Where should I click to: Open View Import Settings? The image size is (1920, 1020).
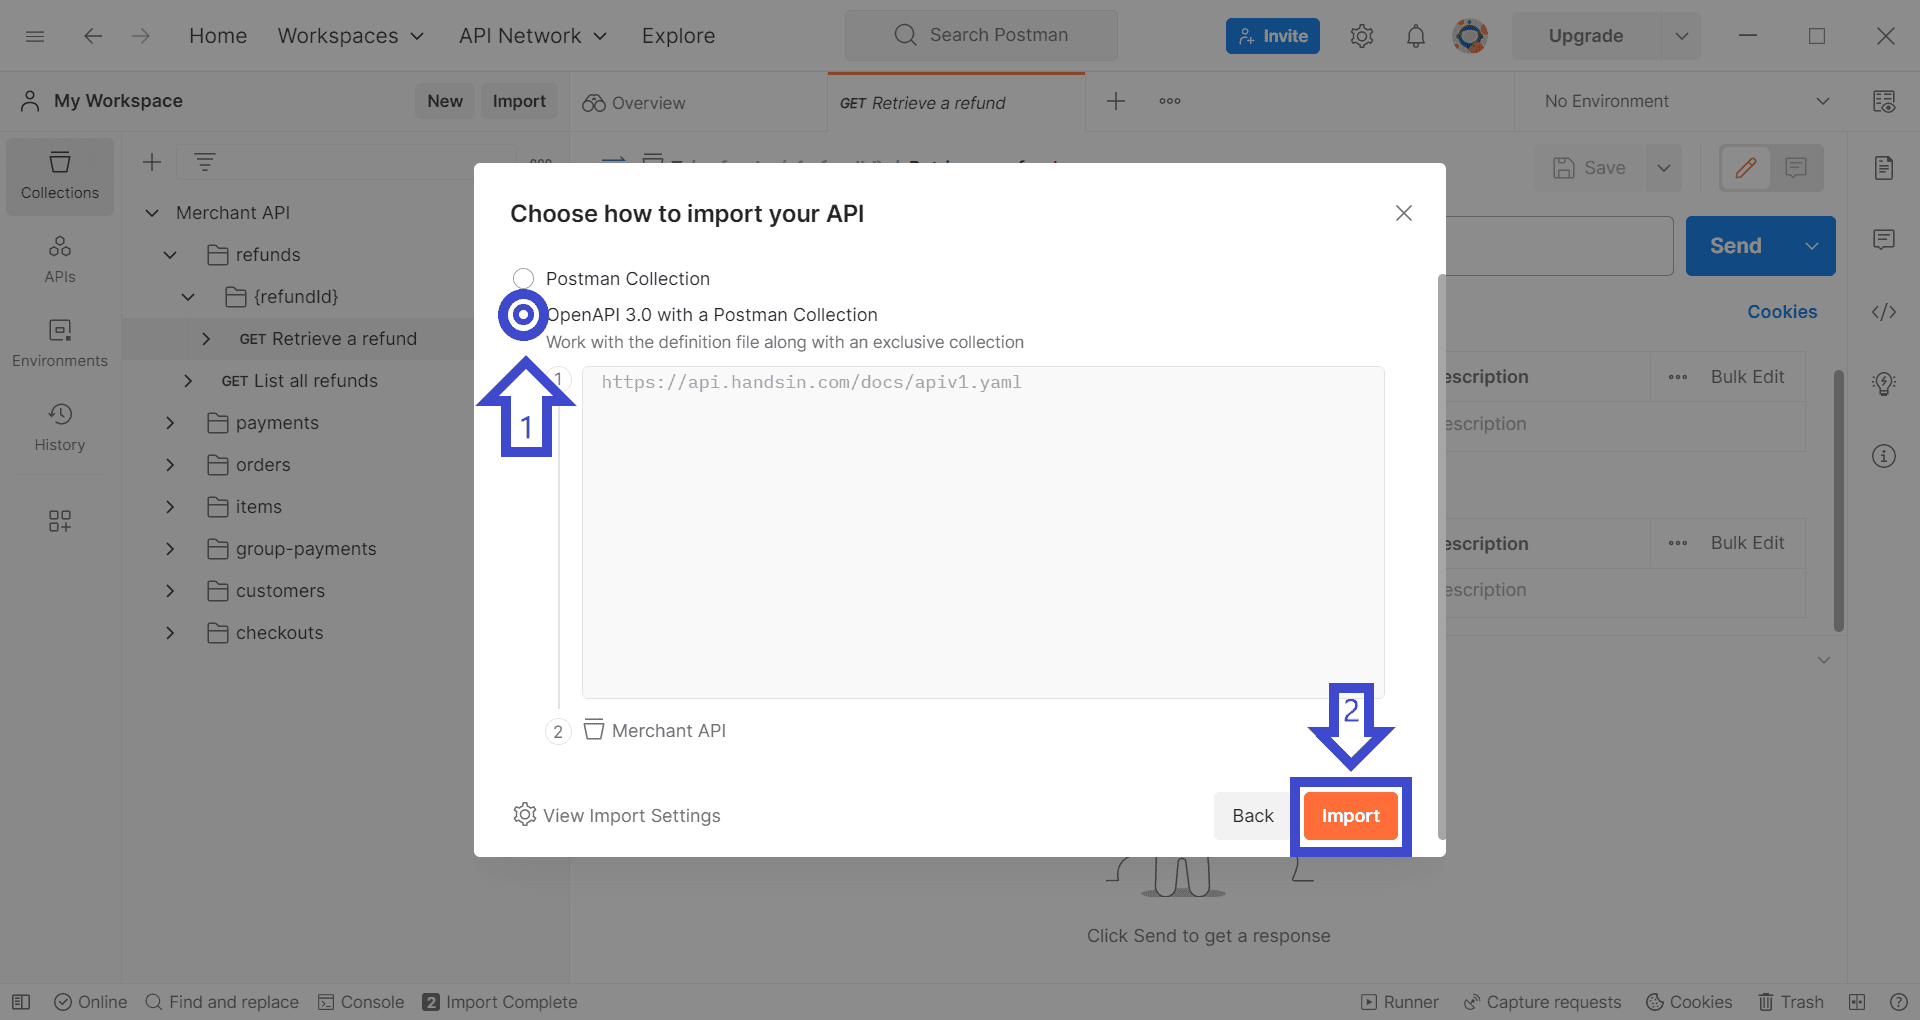coord(616,815)
